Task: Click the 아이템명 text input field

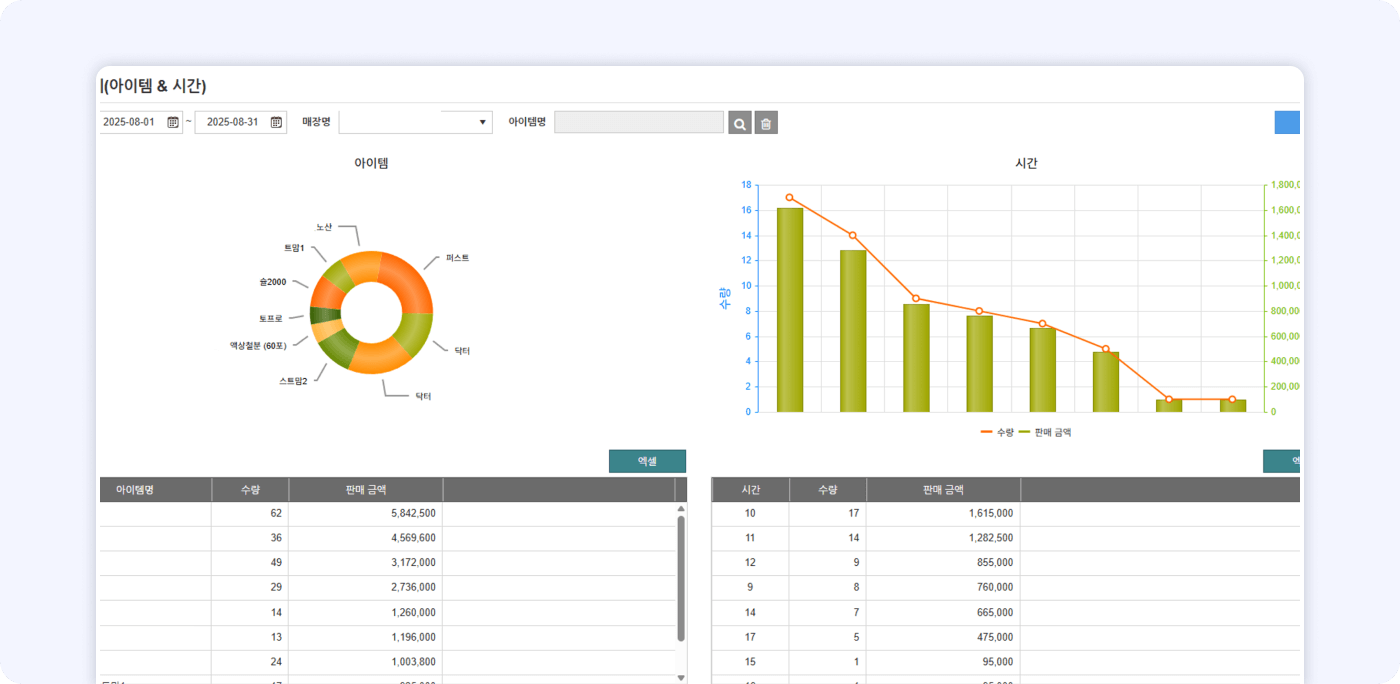Action: [x=638, y=122]
